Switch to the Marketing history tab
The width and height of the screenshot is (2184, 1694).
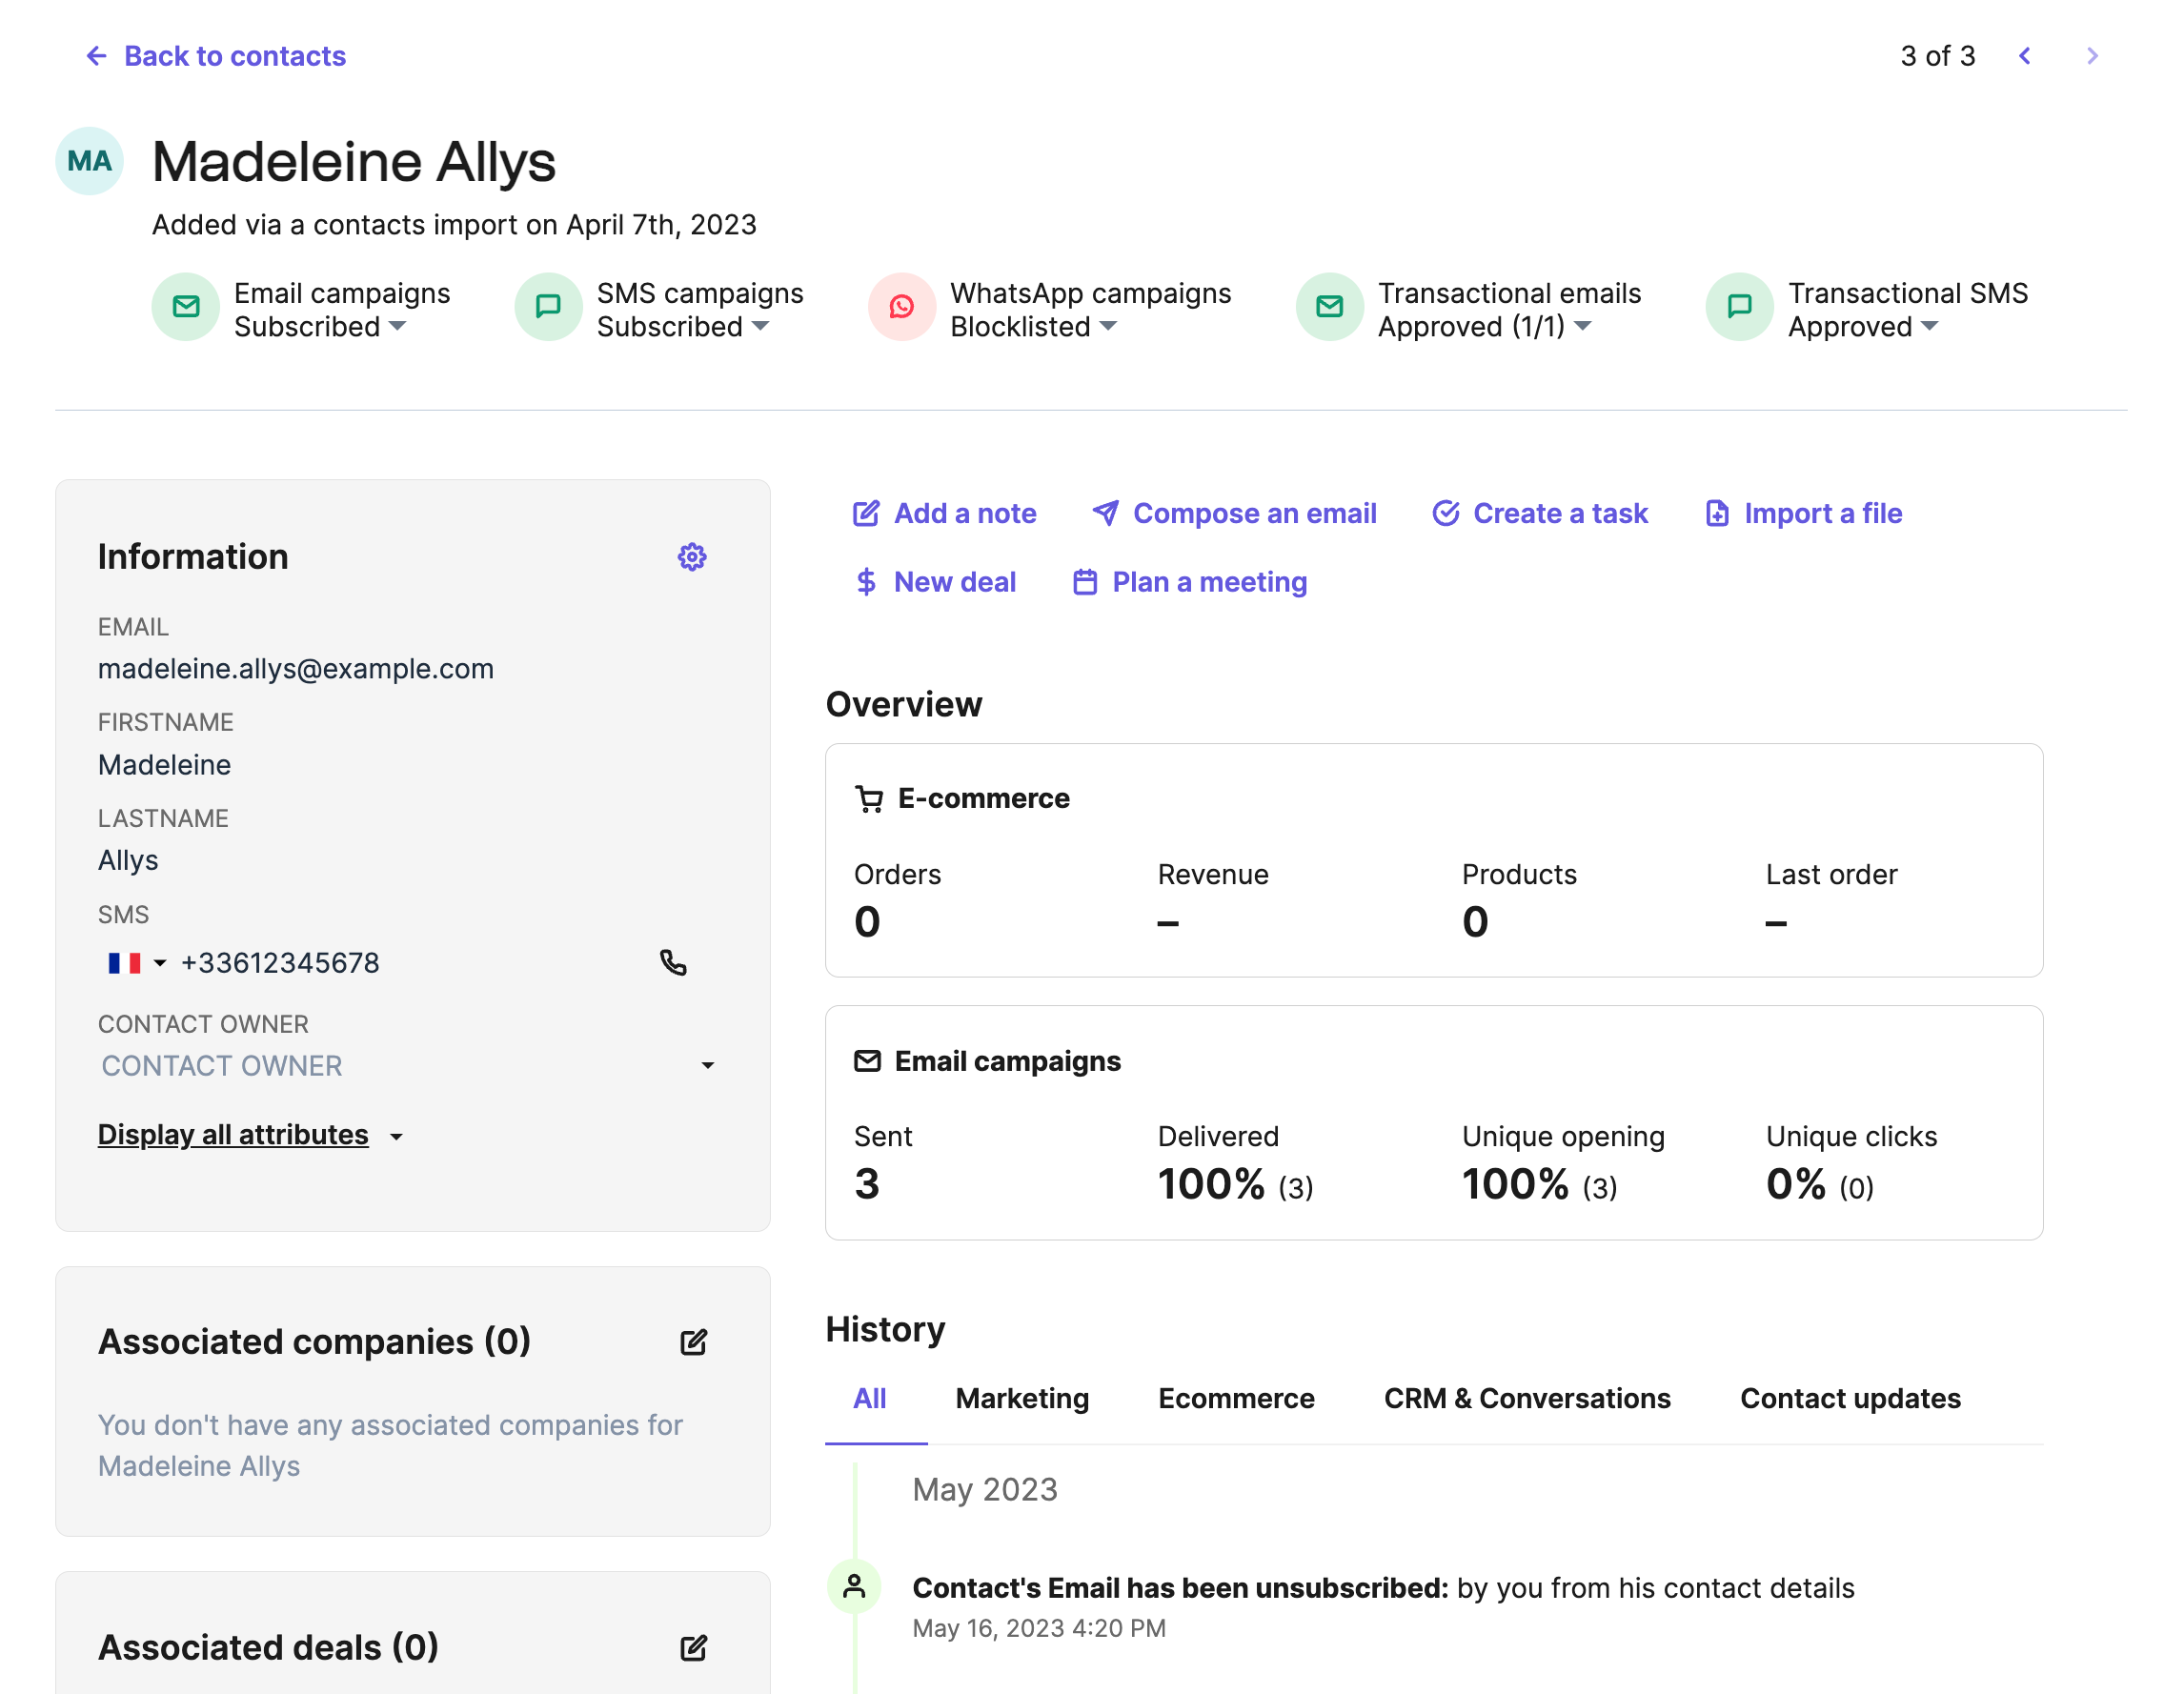(1022, 1398)
